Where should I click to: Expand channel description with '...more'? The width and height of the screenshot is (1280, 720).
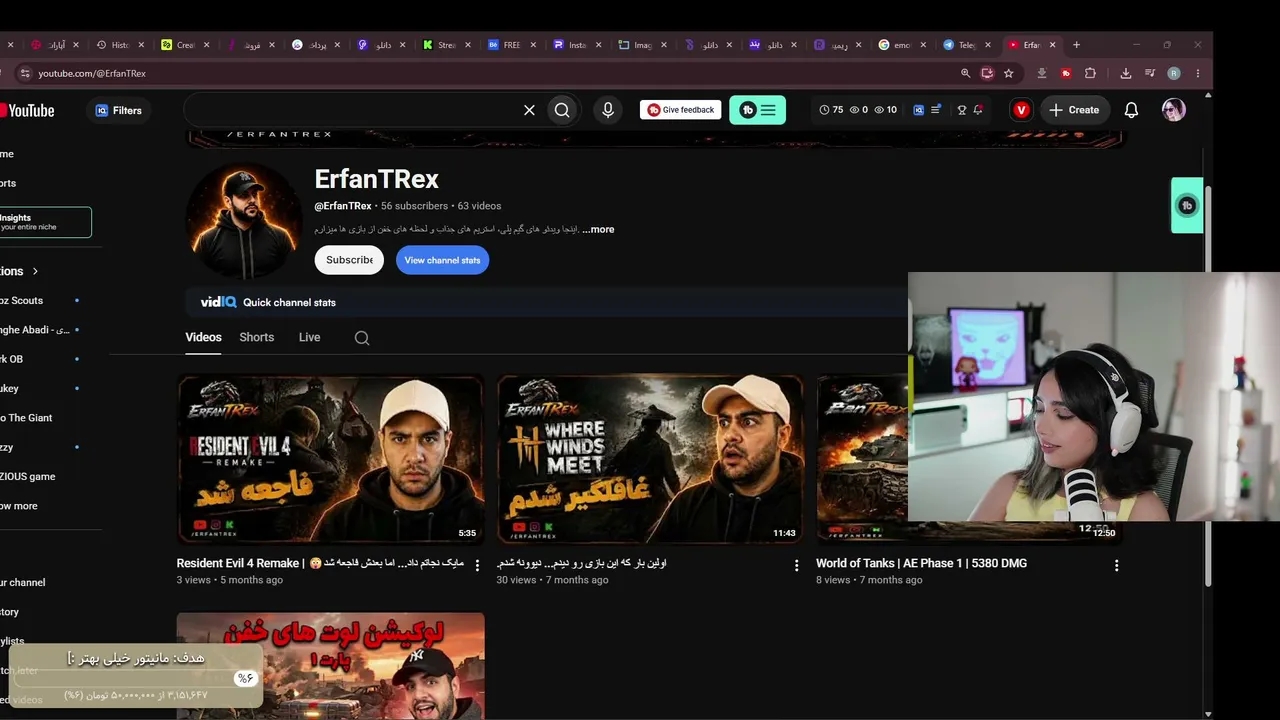[x=598, y=230]
